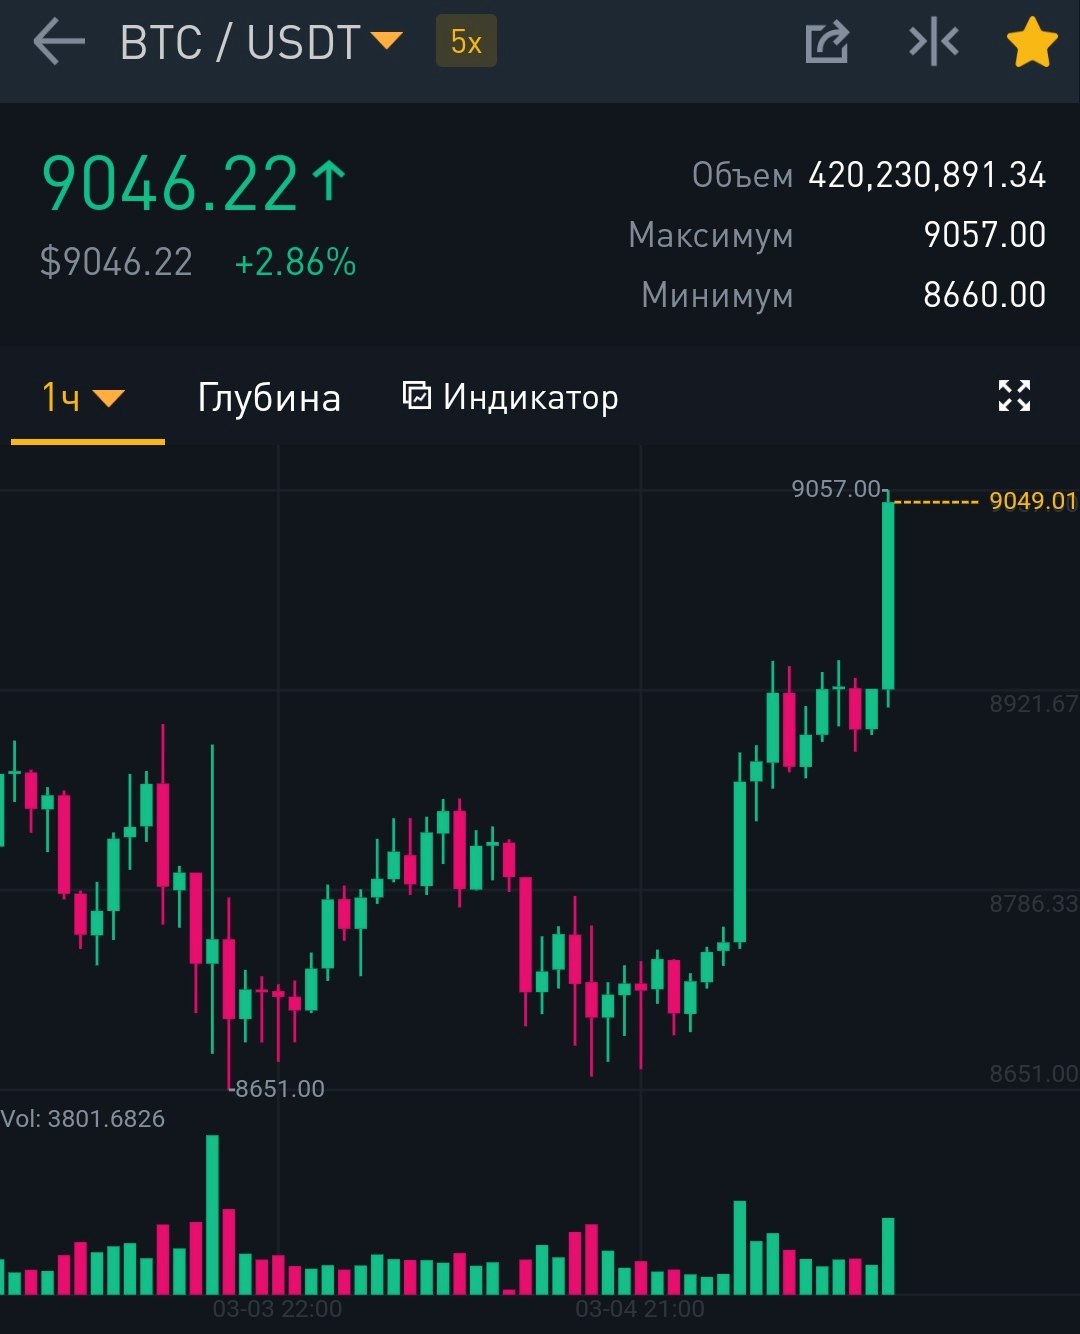Tap the 9057.00 high marker on chart
1080x1334 pixels.
tap(836, 489)
